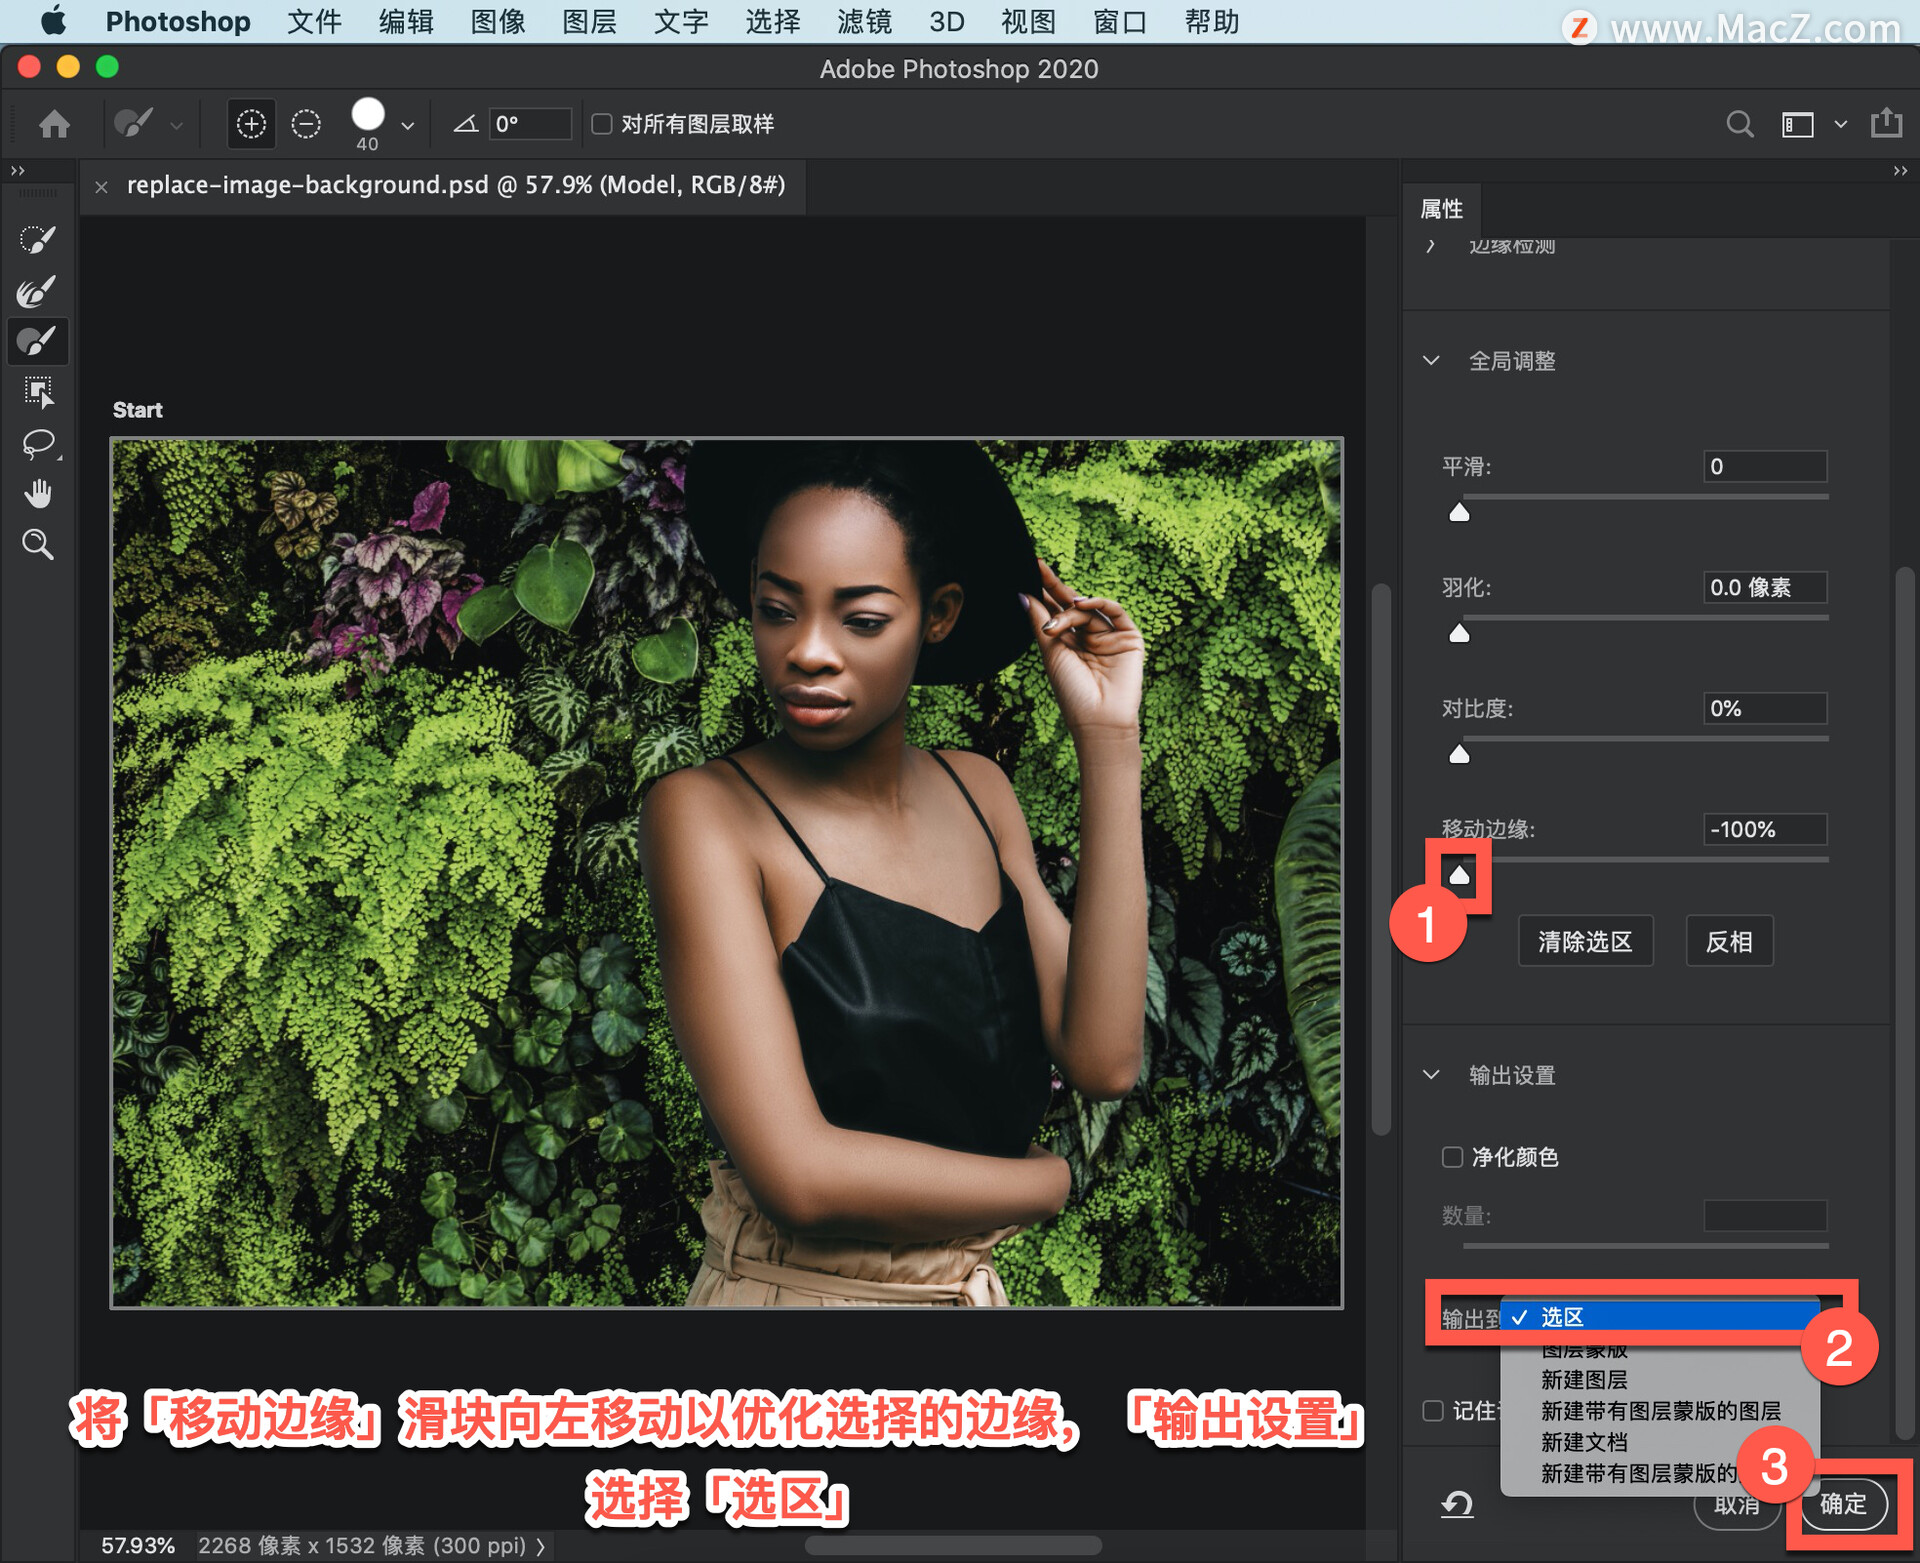Click the 确定 button
The image size is (1920, 1563).
click(x=1843, y=1503)
